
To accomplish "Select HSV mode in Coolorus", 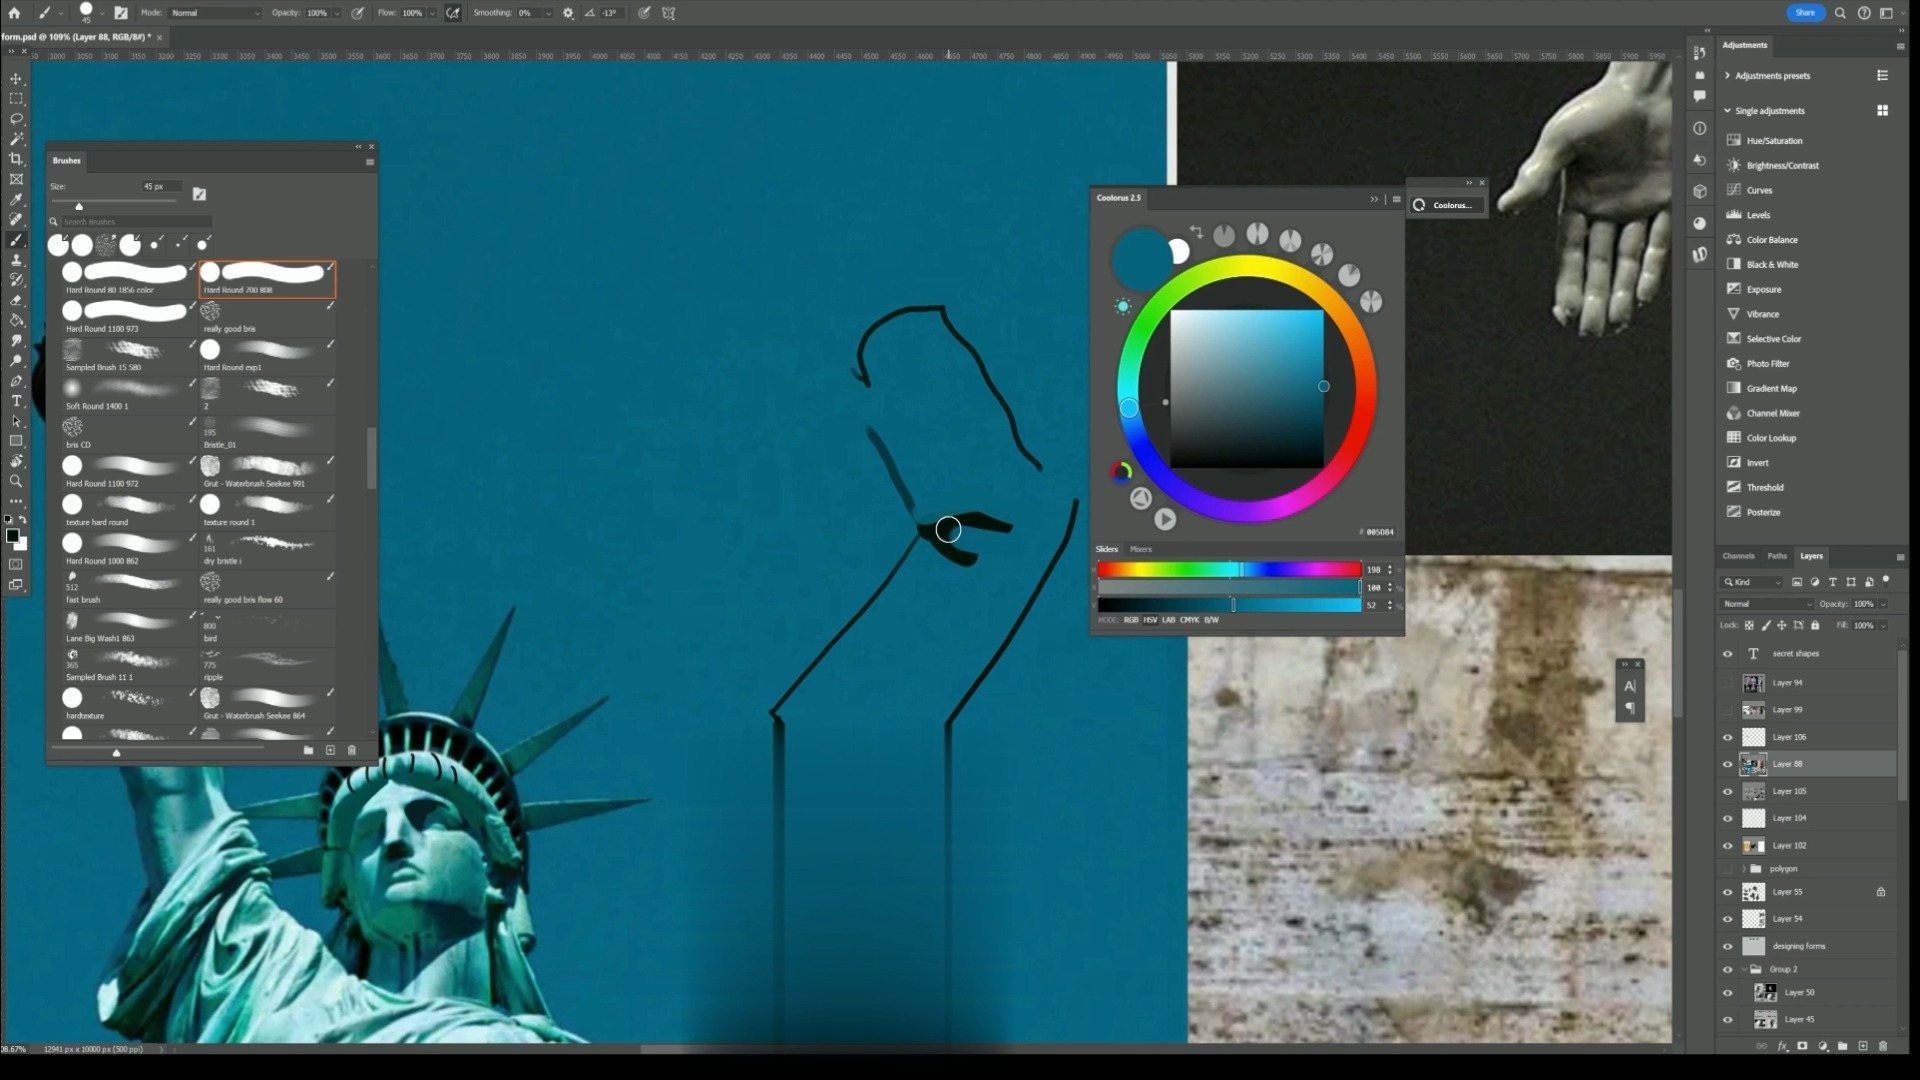I will click(x=1150, y=620).
